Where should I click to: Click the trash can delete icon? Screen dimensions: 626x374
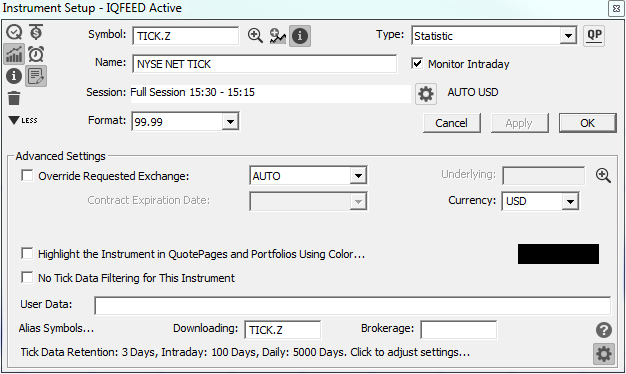point(14,98)
